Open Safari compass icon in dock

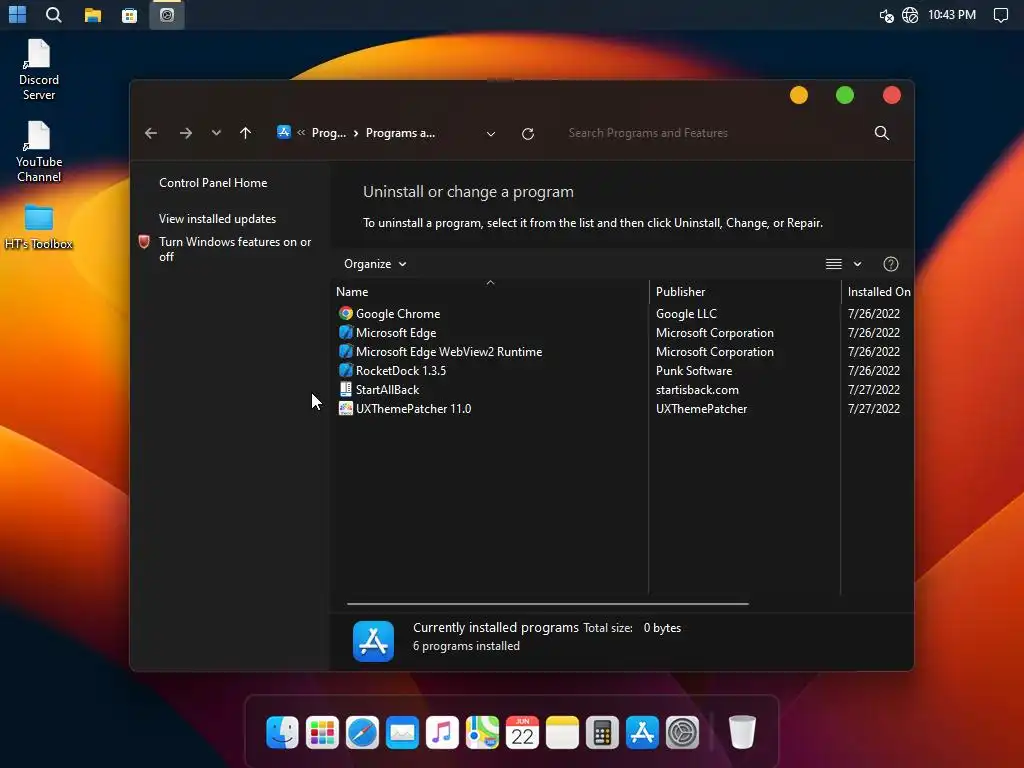coord(362,732)
